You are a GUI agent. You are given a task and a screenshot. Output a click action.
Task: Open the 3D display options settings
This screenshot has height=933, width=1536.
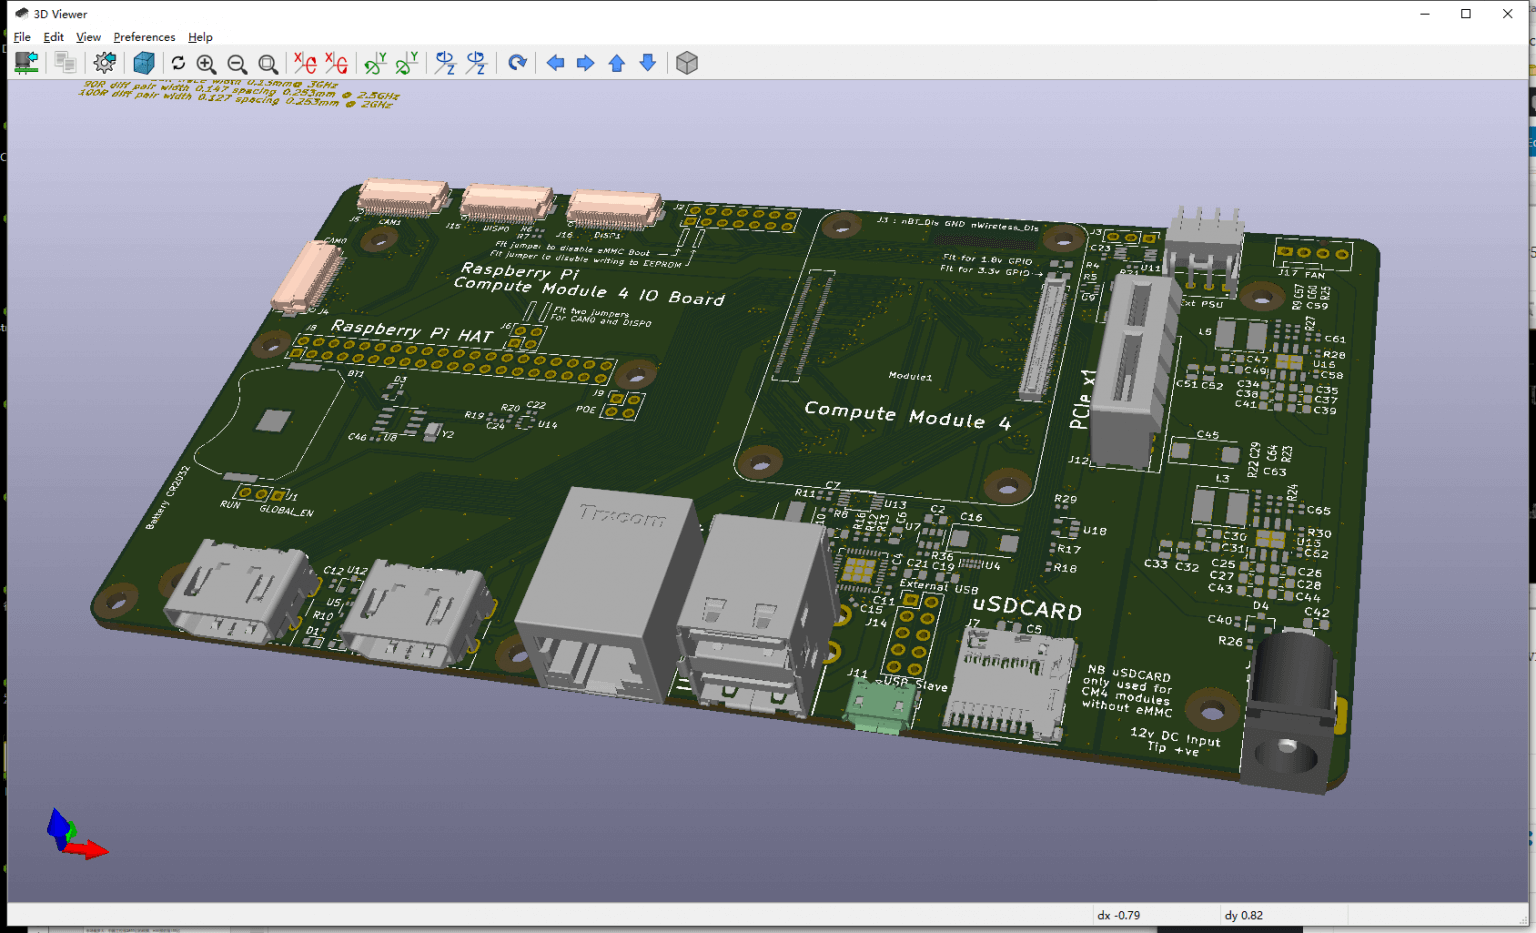pos(104,62)
